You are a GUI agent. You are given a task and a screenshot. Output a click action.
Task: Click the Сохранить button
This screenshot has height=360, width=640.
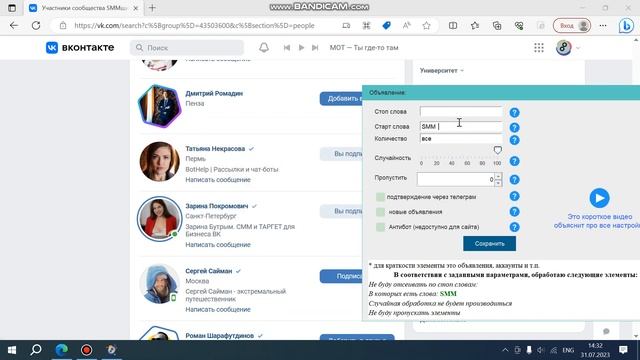coord(489,244)
